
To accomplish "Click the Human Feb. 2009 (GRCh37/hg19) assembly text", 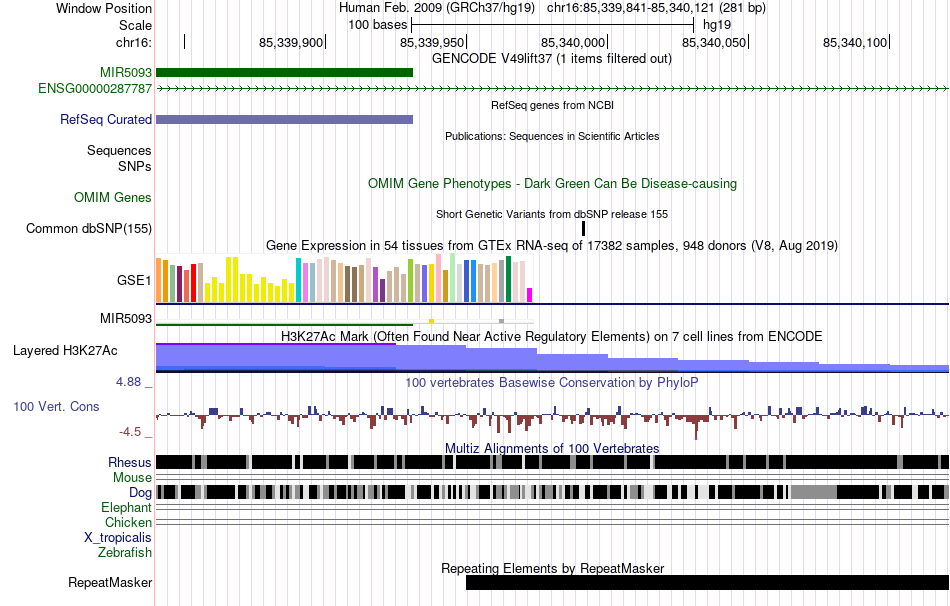I will [437, 8].
